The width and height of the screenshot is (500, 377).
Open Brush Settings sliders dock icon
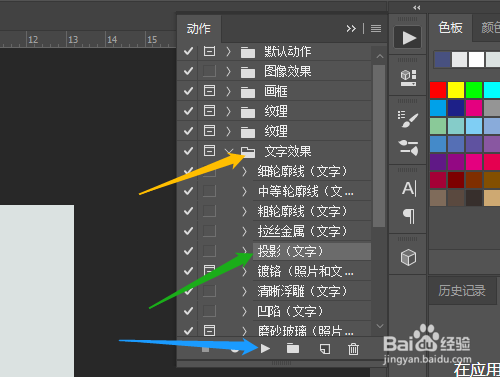click(408, 148)
